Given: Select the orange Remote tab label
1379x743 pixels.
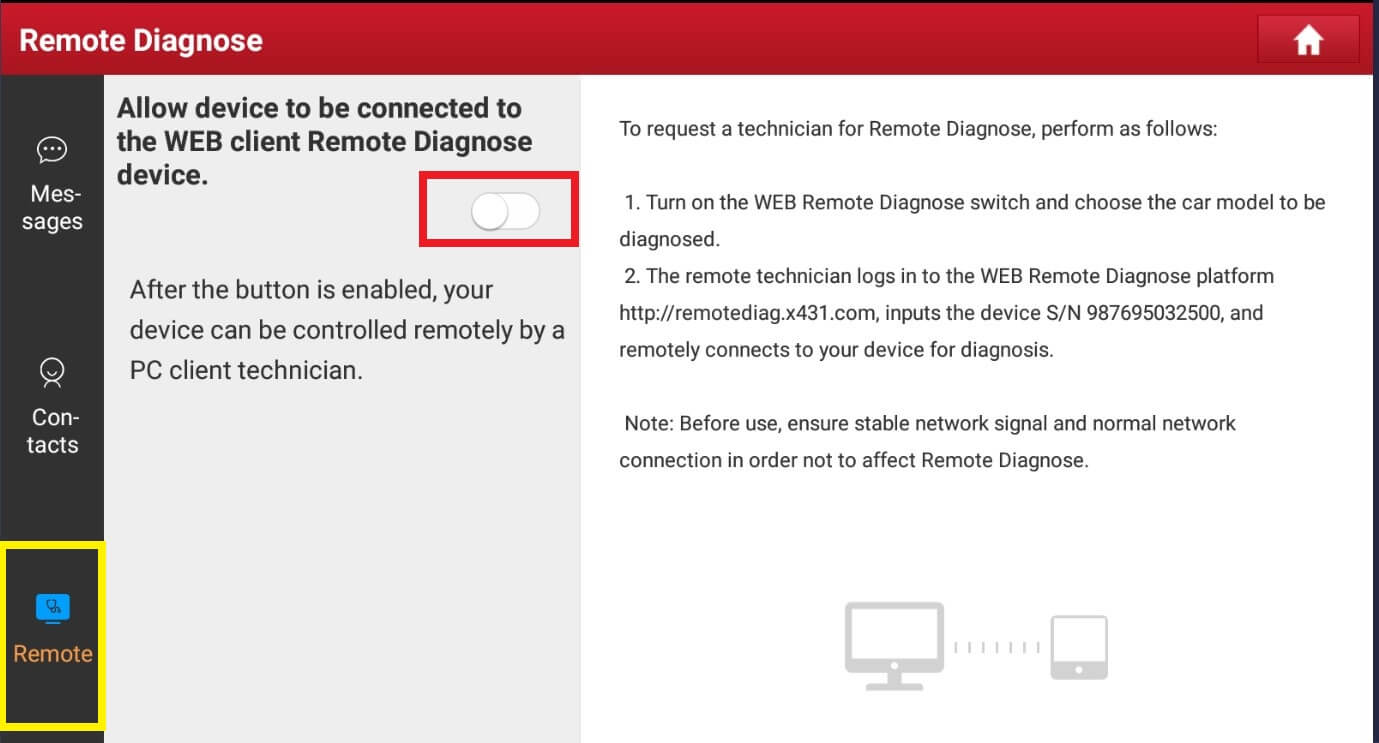Looking at the screenshot, I should (52, 654).
